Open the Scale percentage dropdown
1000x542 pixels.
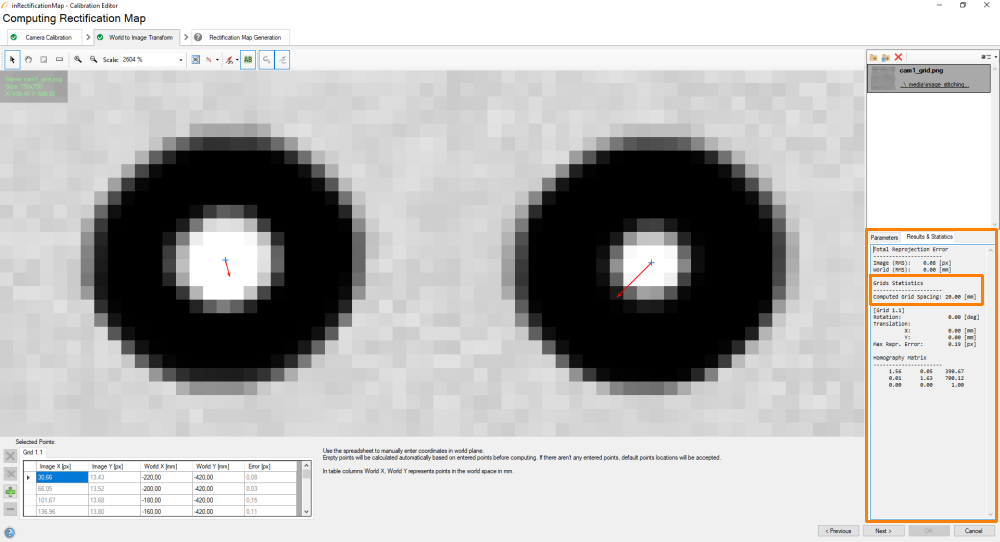click(x=181, y=60)
